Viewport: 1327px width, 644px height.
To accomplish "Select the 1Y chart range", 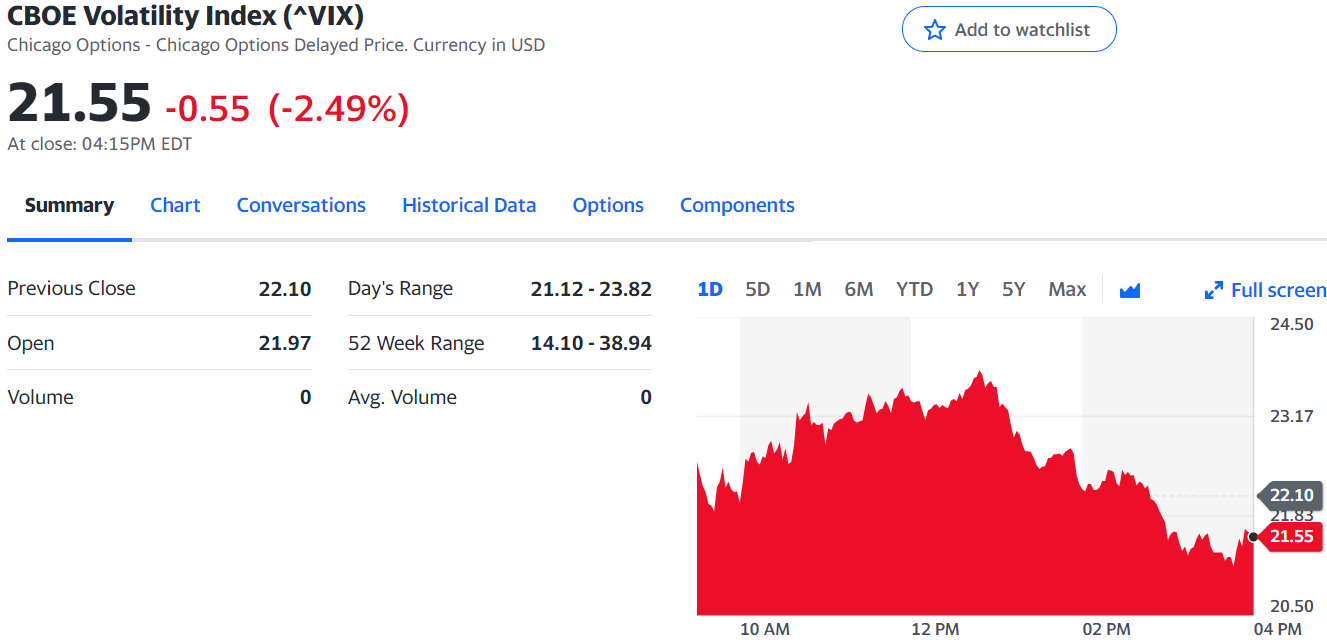I will tap(967, 289).
